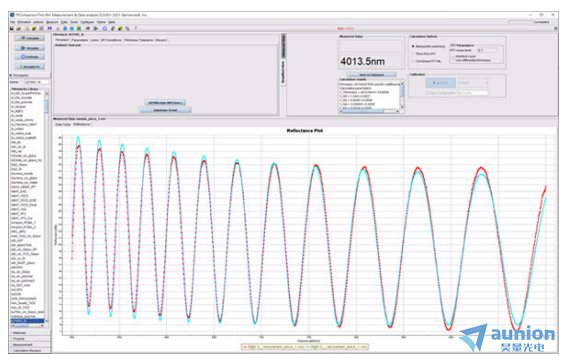Expand the Projects panel
This screenshot has height=363, width=567.
coord(30,339)
